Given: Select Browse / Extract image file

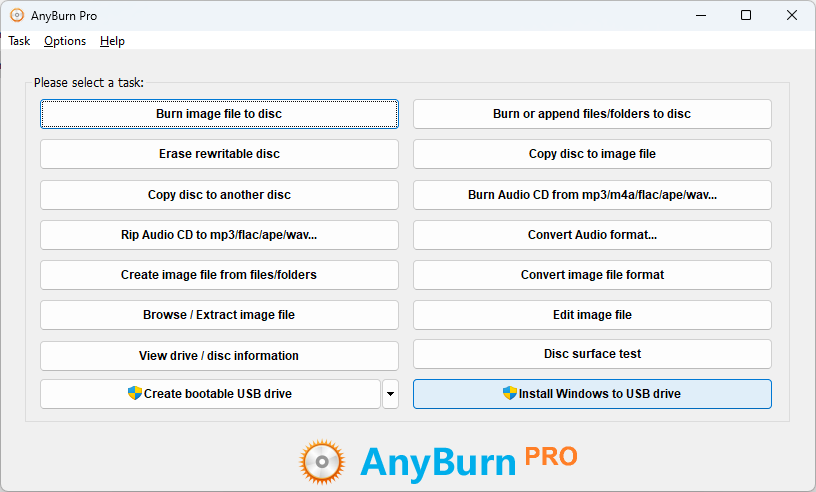Looking at the screenshot, I should pyautogui.click(x=219, y=315).
